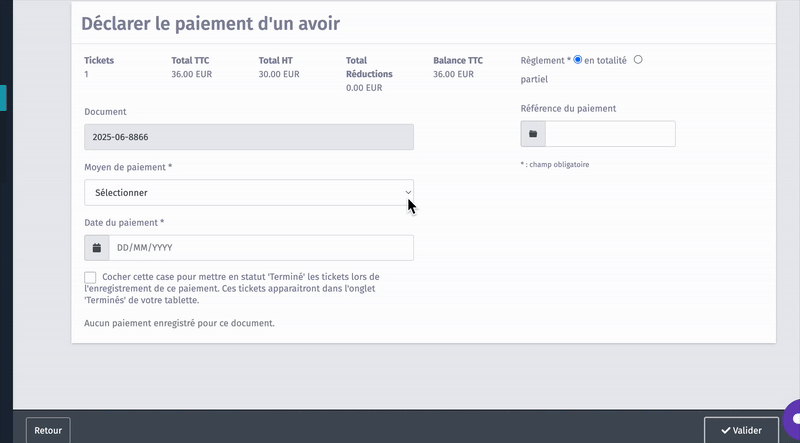This screenshot has height=443, width=800.
Task: Click the calendar icon beside payment date
Action: (97, 248)
